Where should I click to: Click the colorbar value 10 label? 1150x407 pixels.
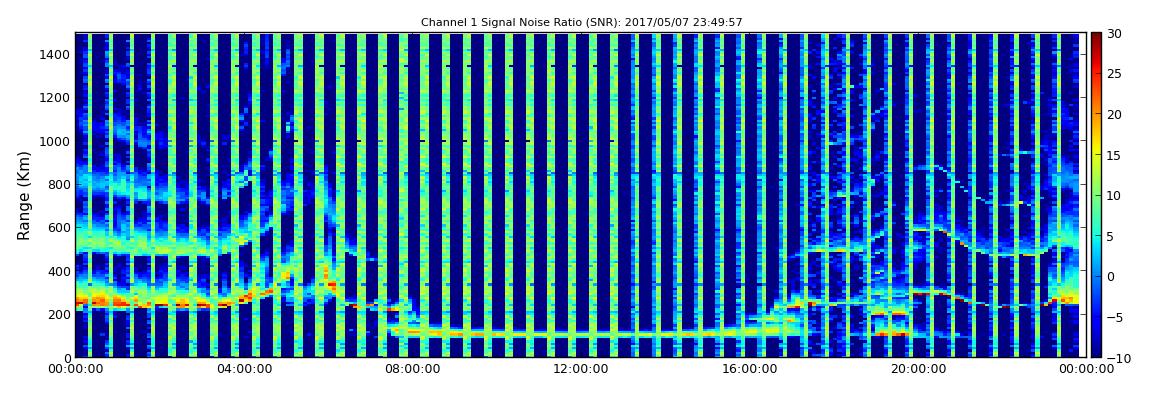[x=1115, y=196]
